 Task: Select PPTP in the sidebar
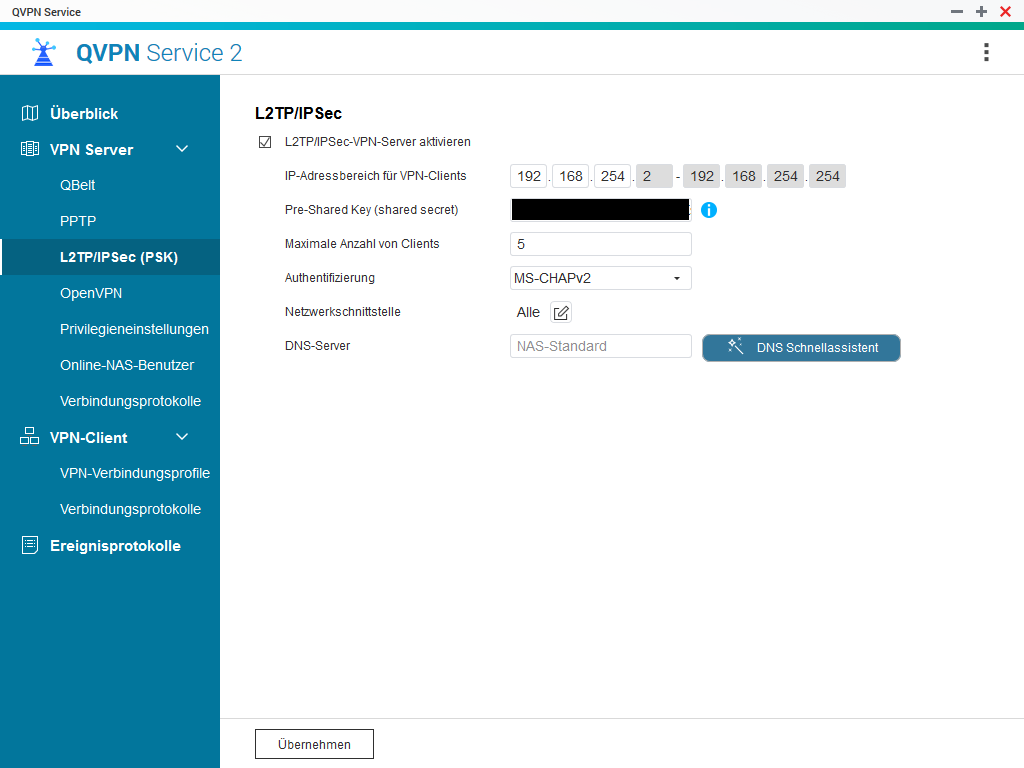[78, 221]
